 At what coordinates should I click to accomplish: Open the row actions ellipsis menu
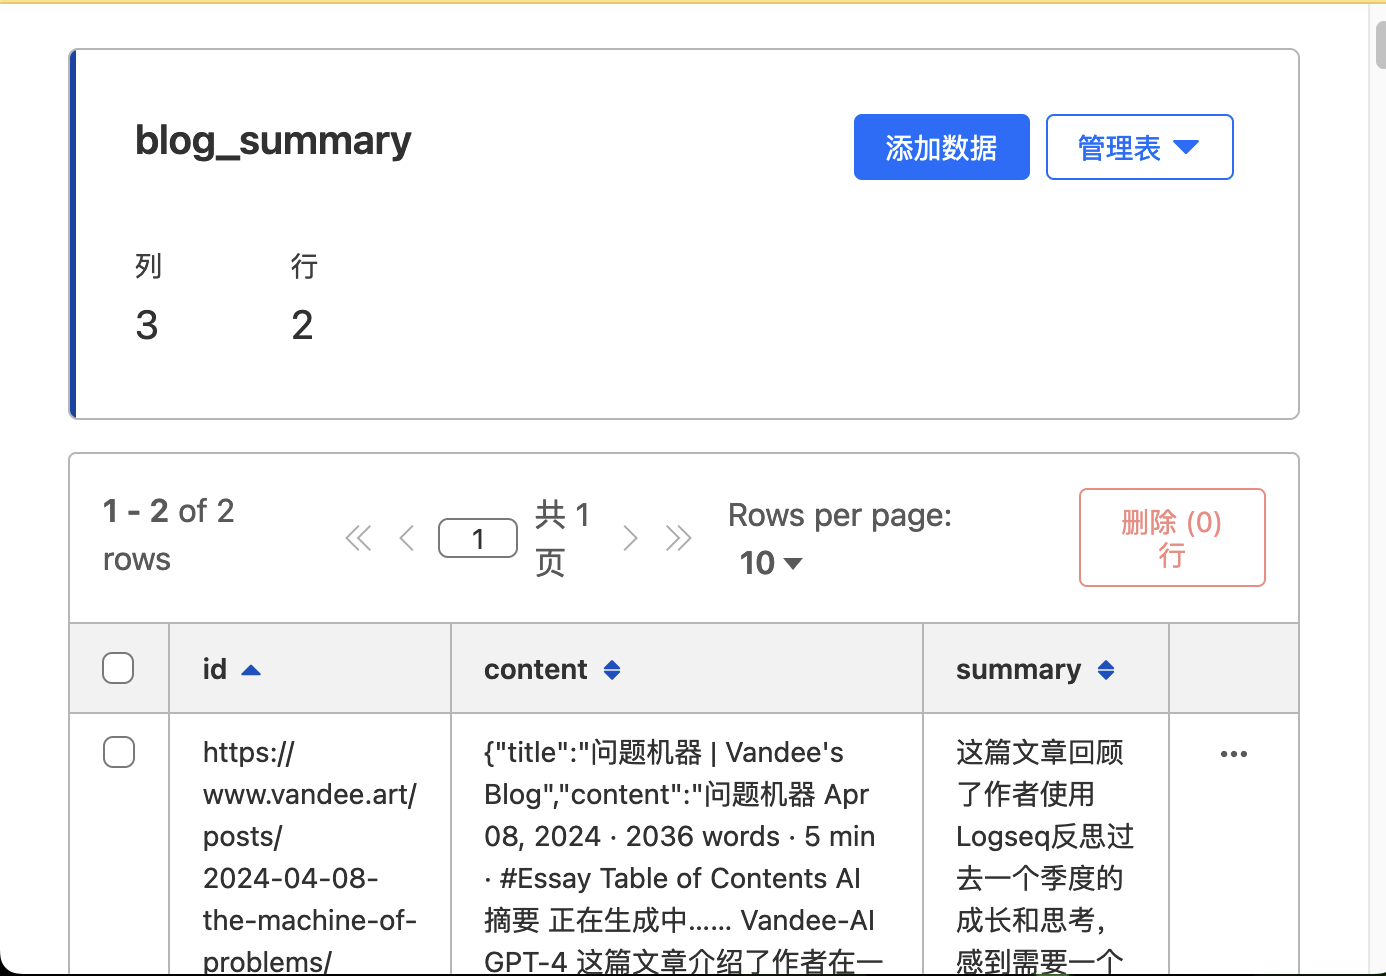[1234, 754]
